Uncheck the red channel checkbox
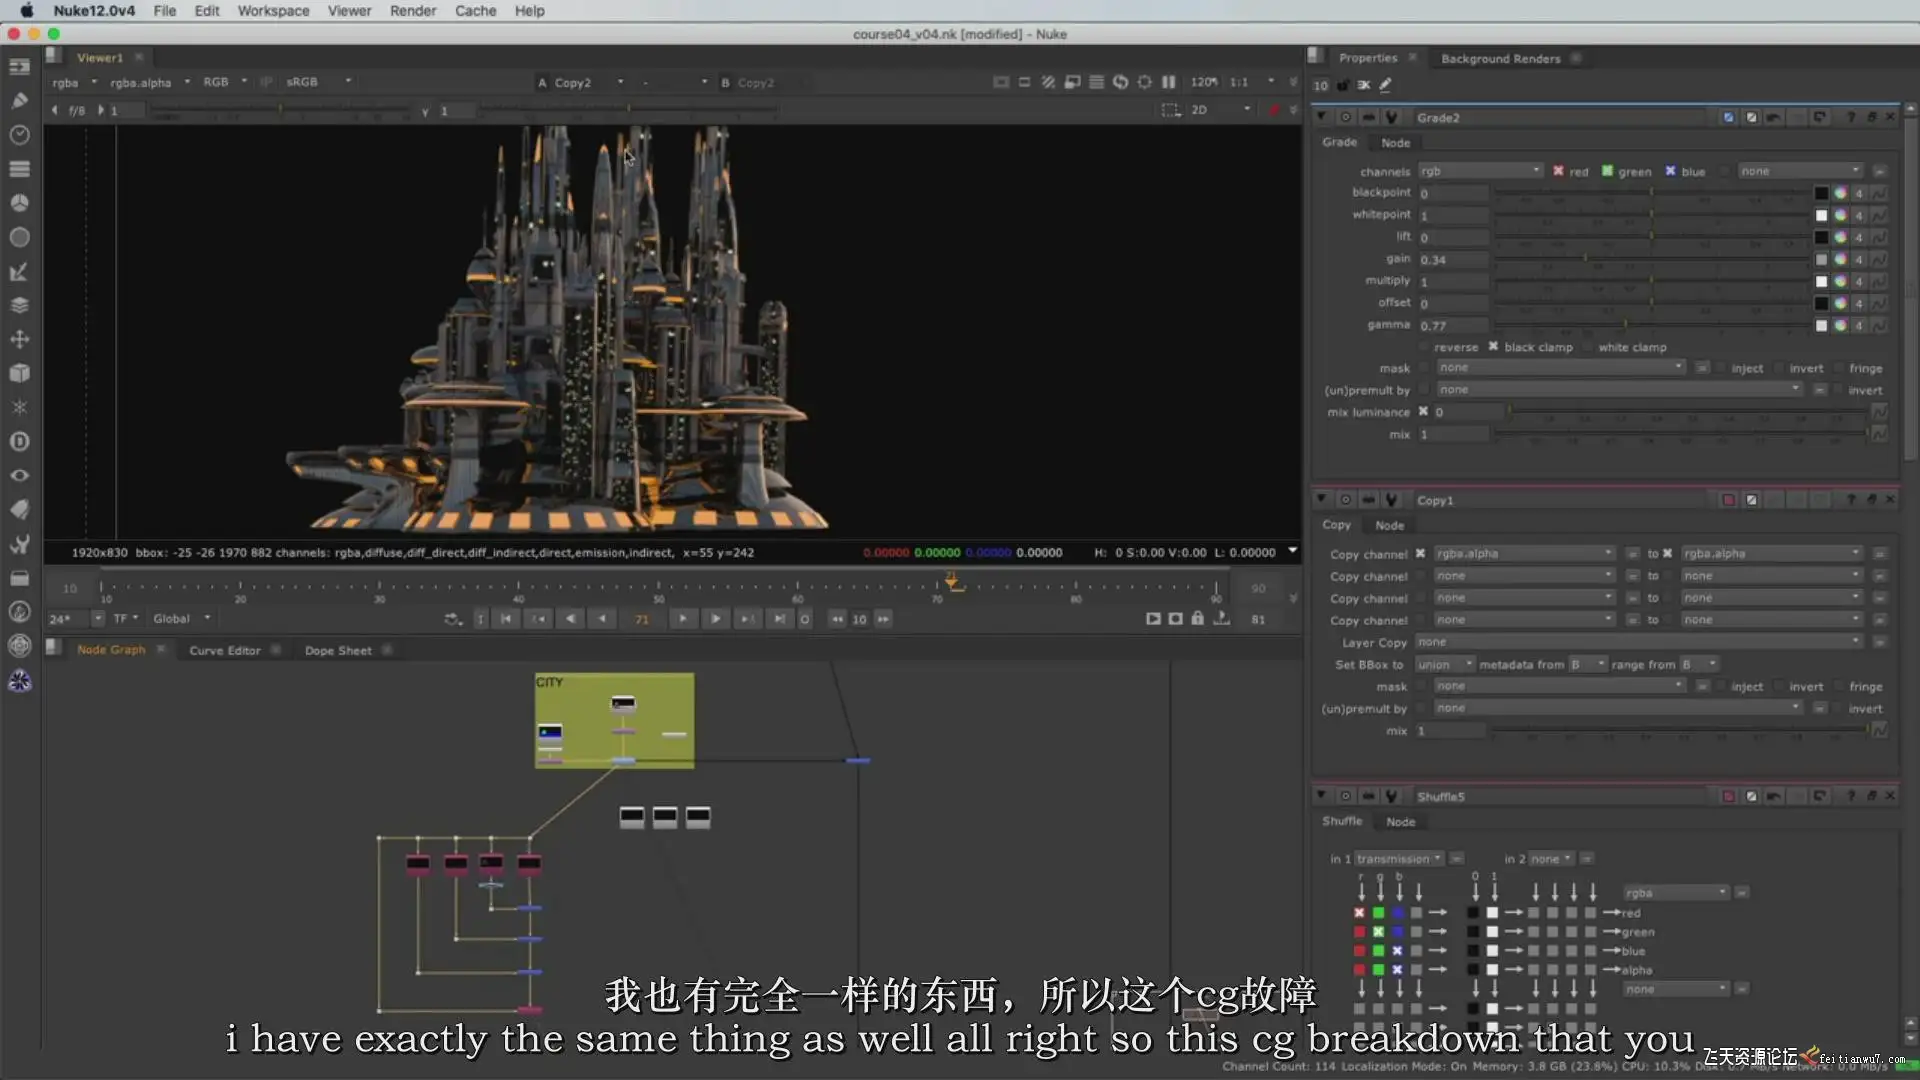This screenshot has height=1080, width=1920. 1558,171
